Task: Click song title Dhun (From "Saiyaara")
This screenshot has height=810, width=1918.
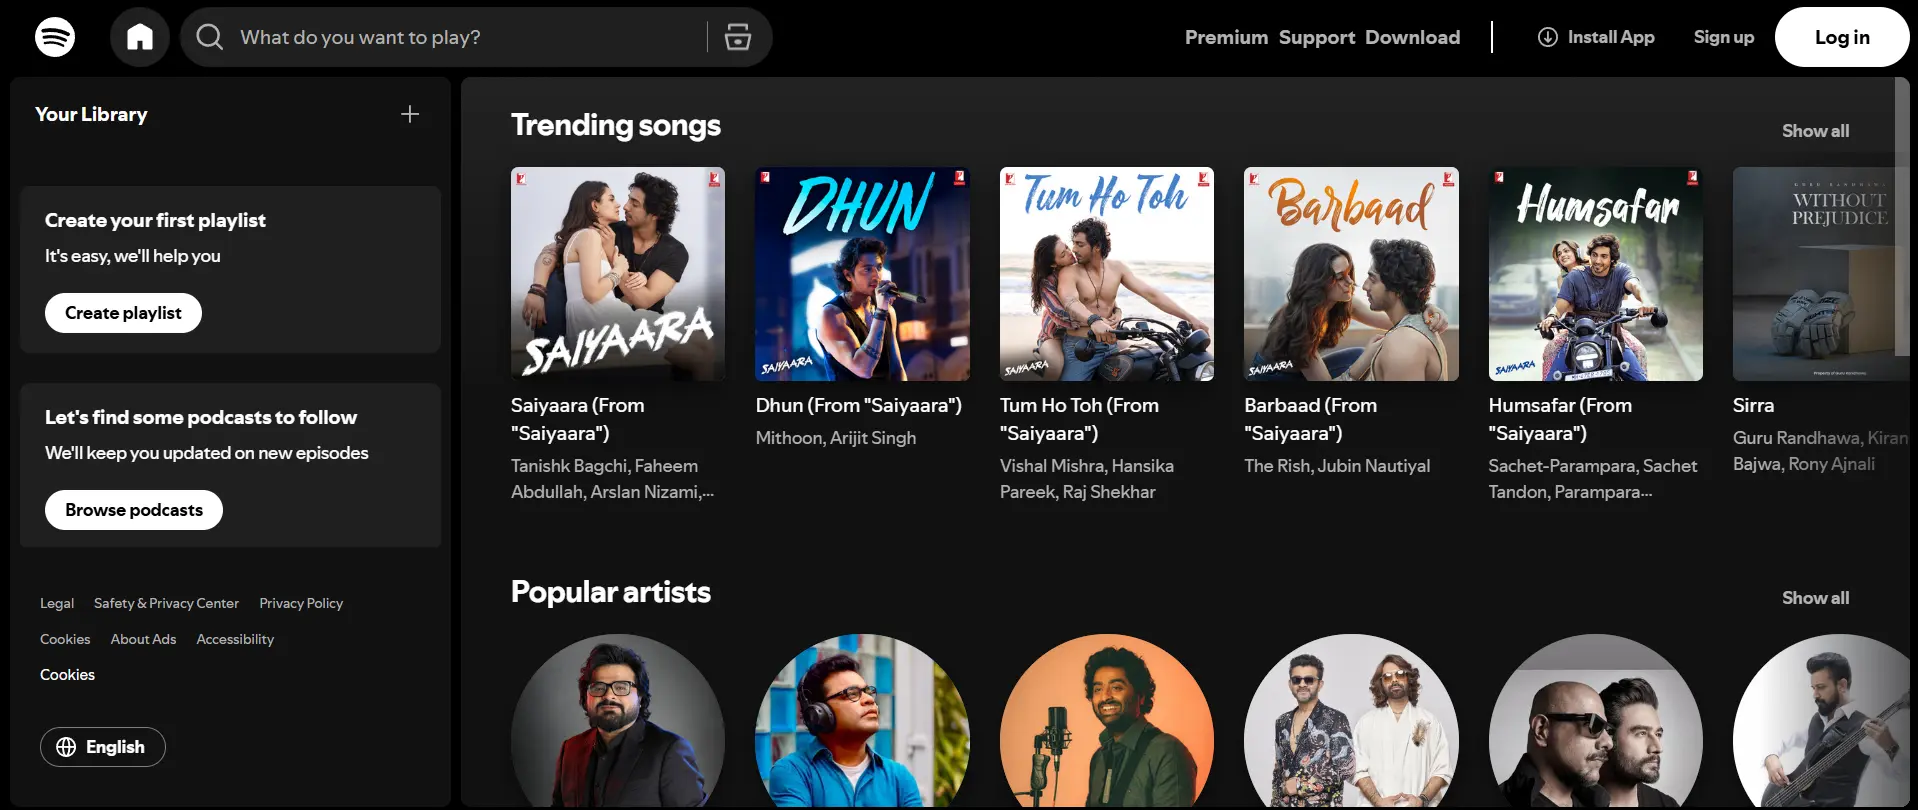Action: click(x=859, y=405)
